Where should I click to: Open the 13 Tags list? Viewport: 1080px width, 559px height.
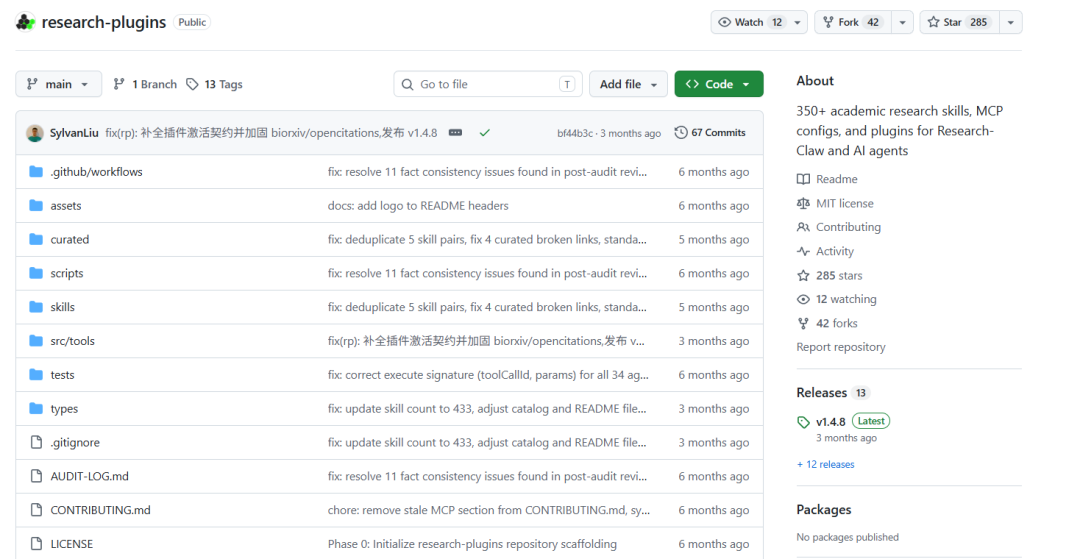pos(214,84)
